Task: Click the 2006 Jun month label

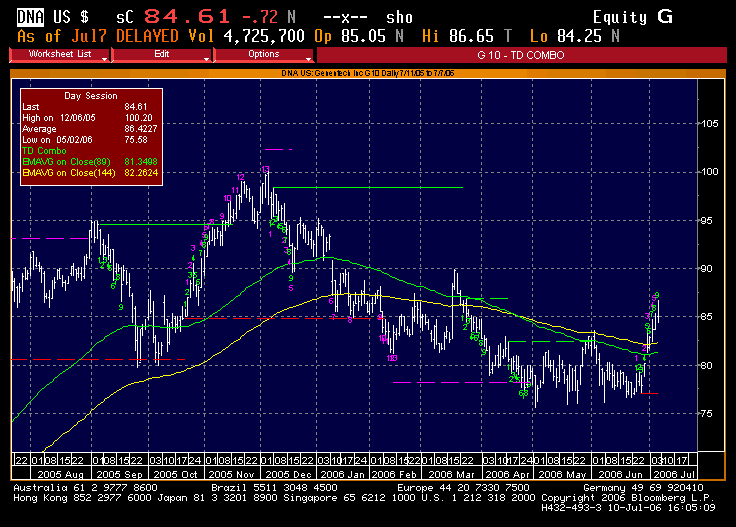Action: [x=621, y=474]
